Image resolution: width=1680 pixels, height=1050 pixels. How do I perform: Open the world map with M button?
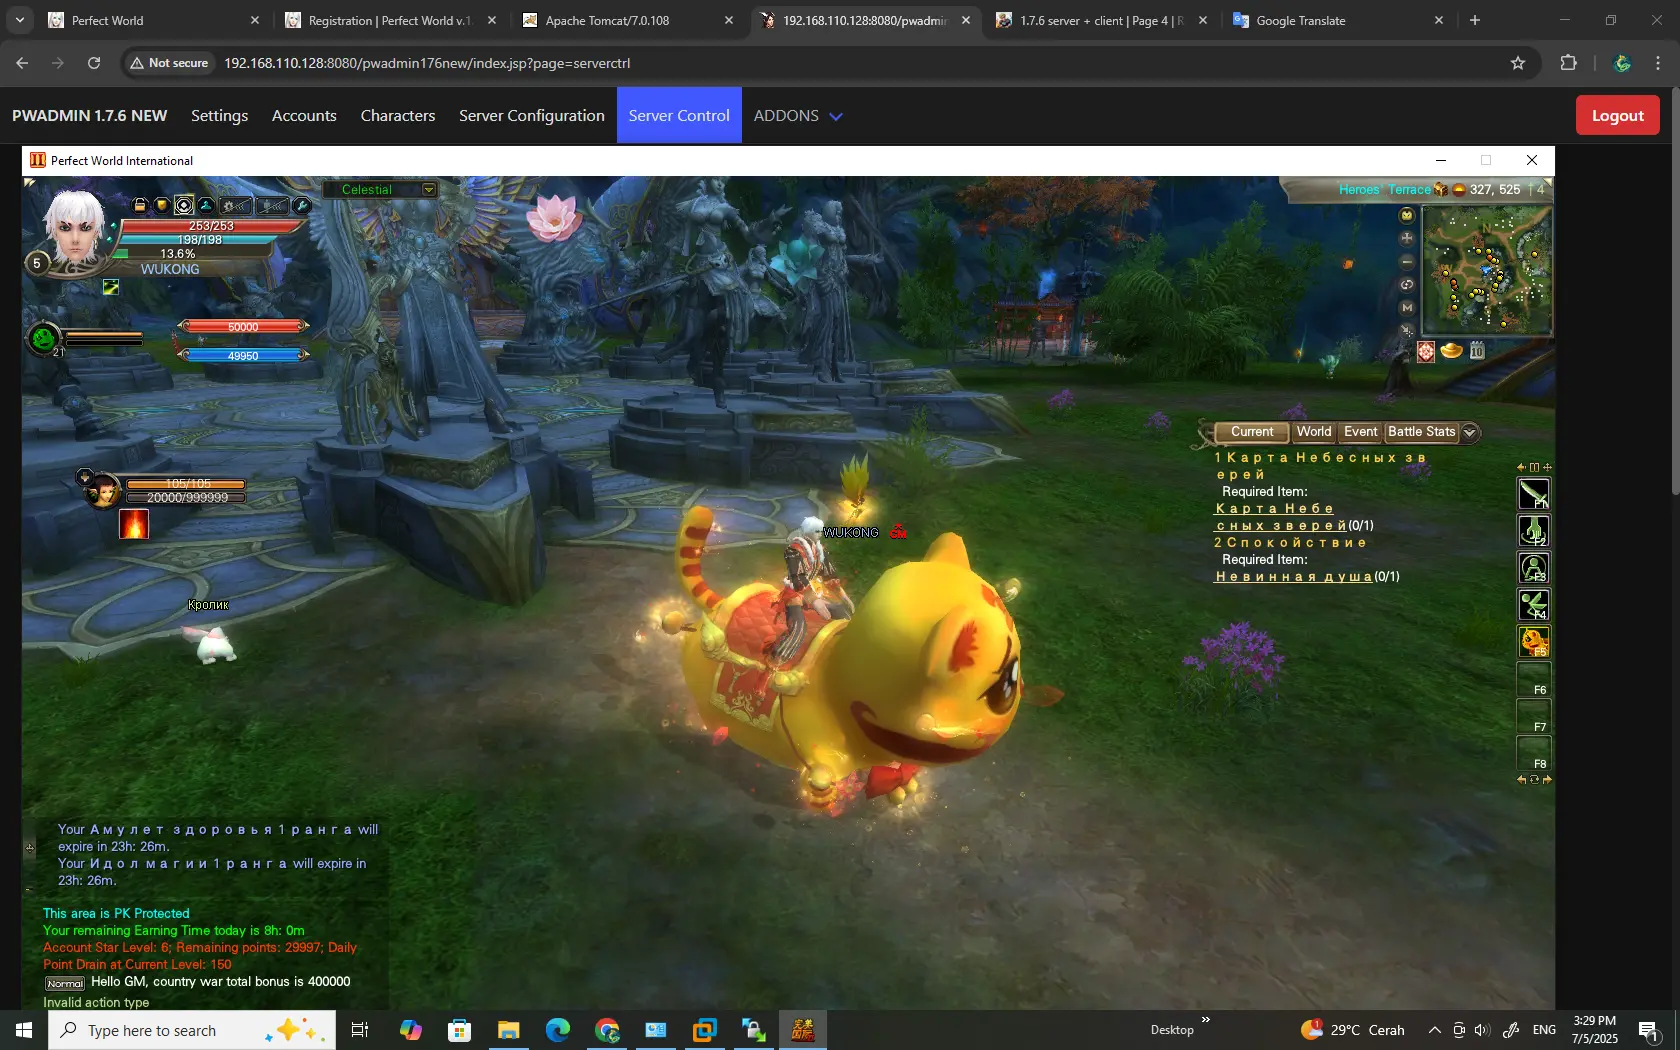(x=1407, y=307)
